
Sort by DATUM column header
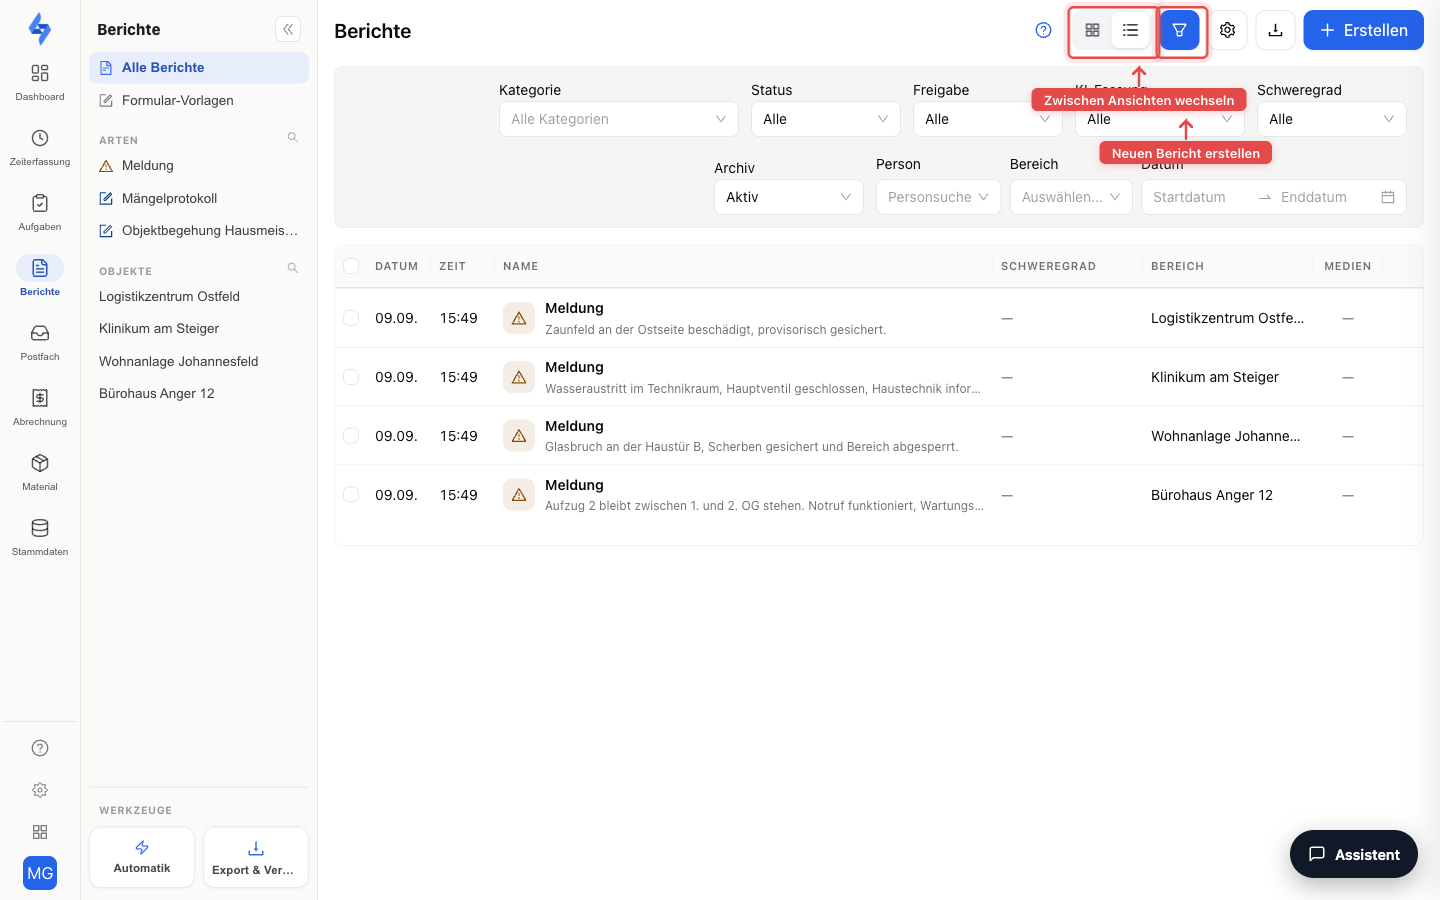click(396, 266)
